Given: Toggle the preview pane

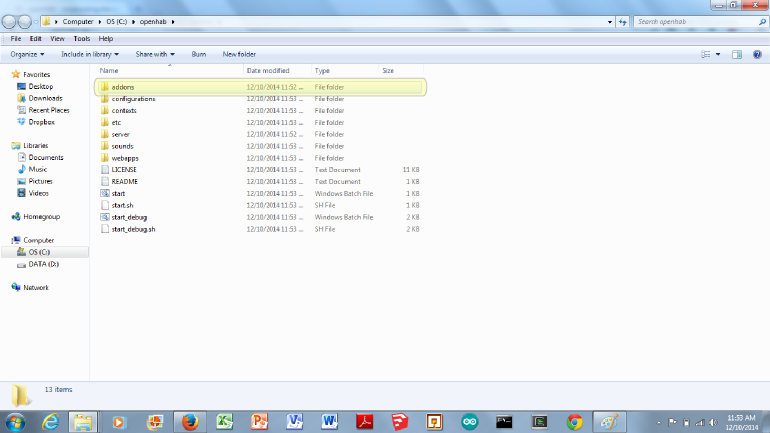Looking at the screenshot, I should point(737,54).
